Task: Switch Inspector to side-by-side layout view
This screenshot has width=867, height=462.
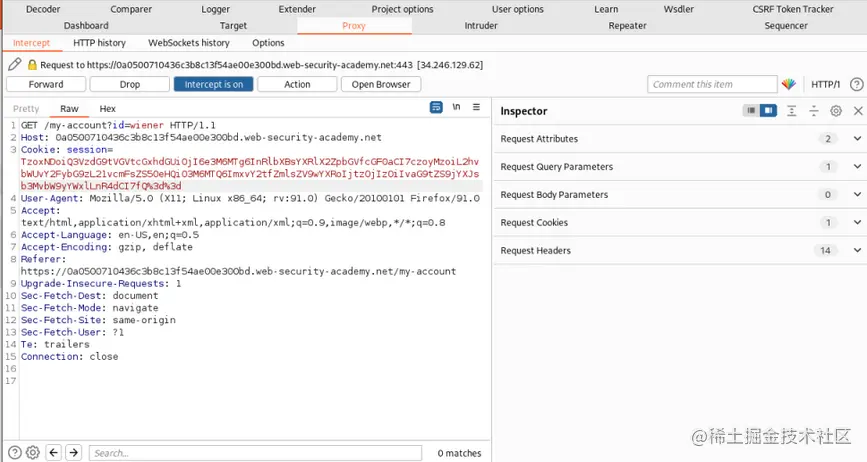Action: pos(768,111)
